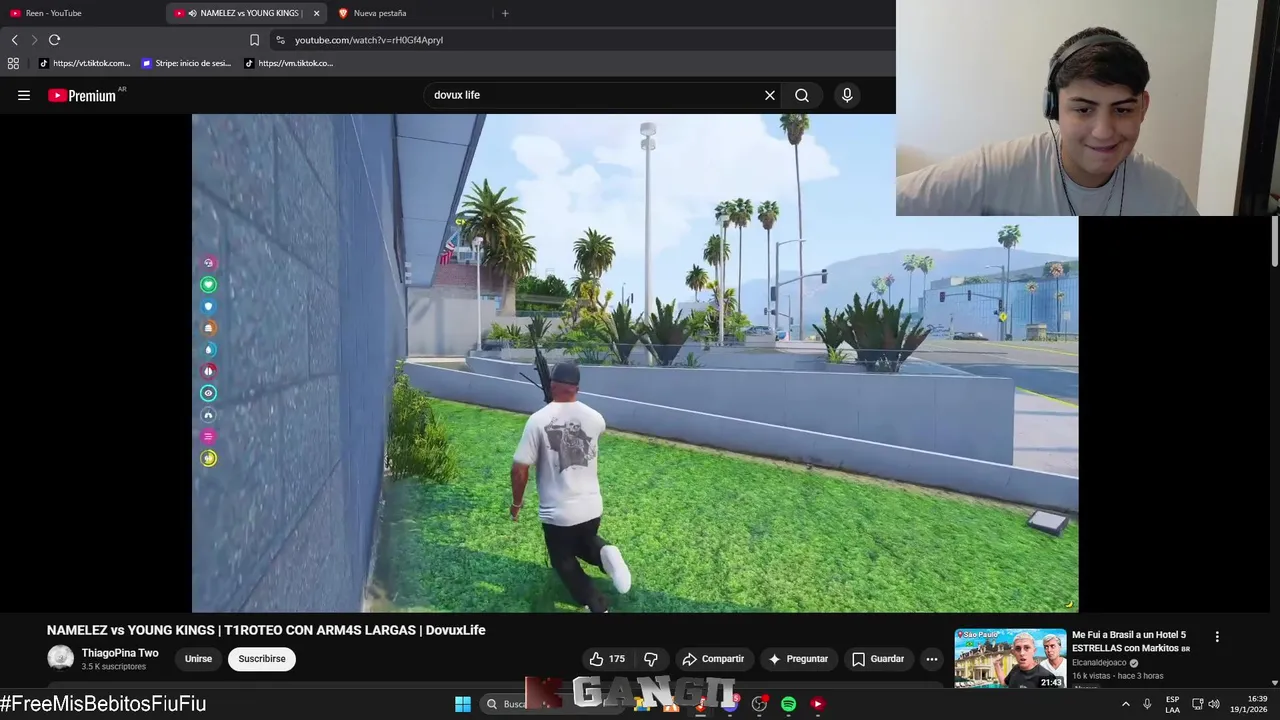Image resolution: width=1280 pixels, height=720 pixels.
Task: Bookmark the page with the bookmark icon
Action: tap(254, 40)
